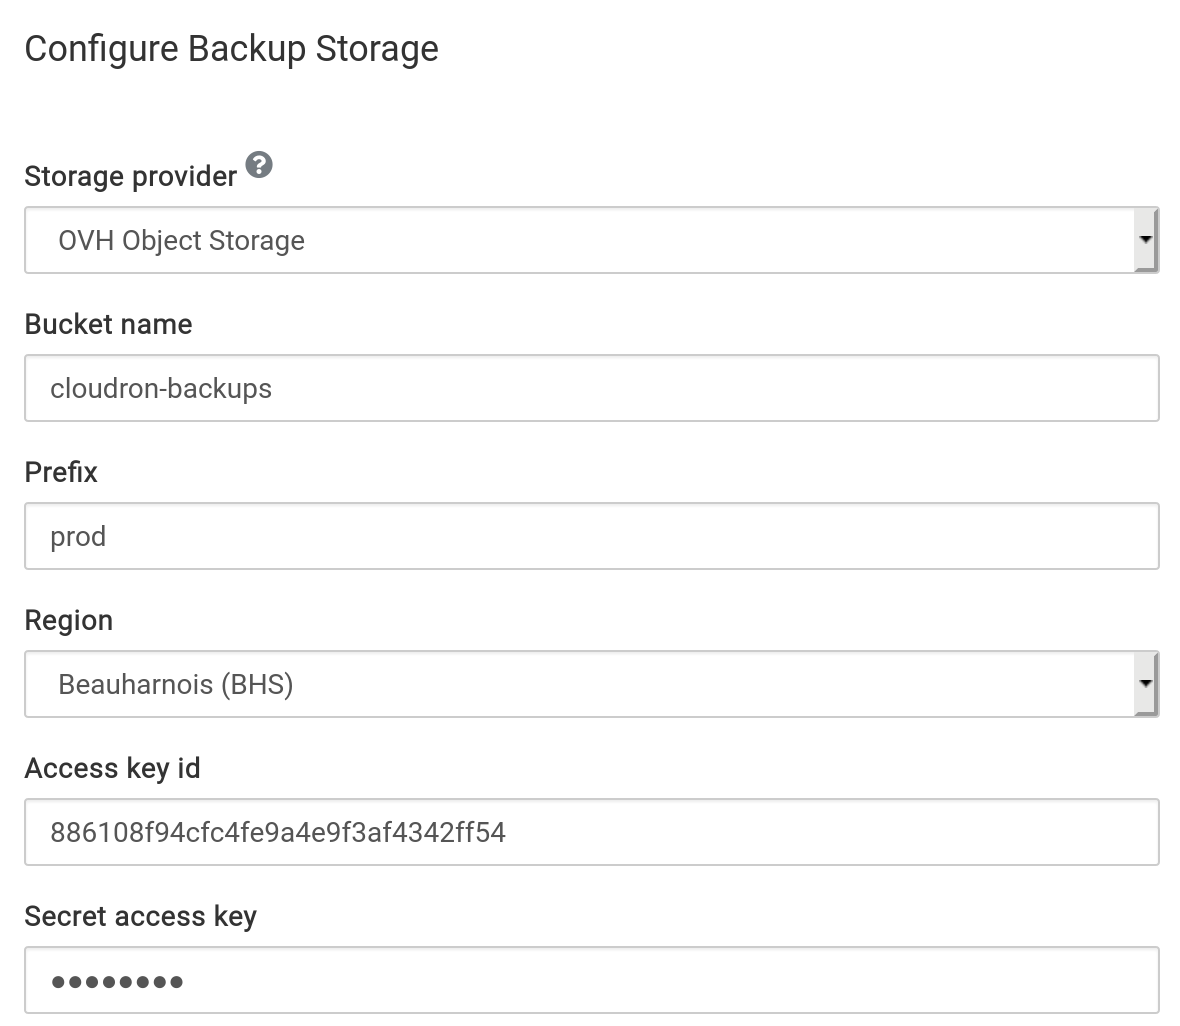Click the 'cloudron-backups' text in bucket field
The image size is (1180, 1026).
coord(161,388)
